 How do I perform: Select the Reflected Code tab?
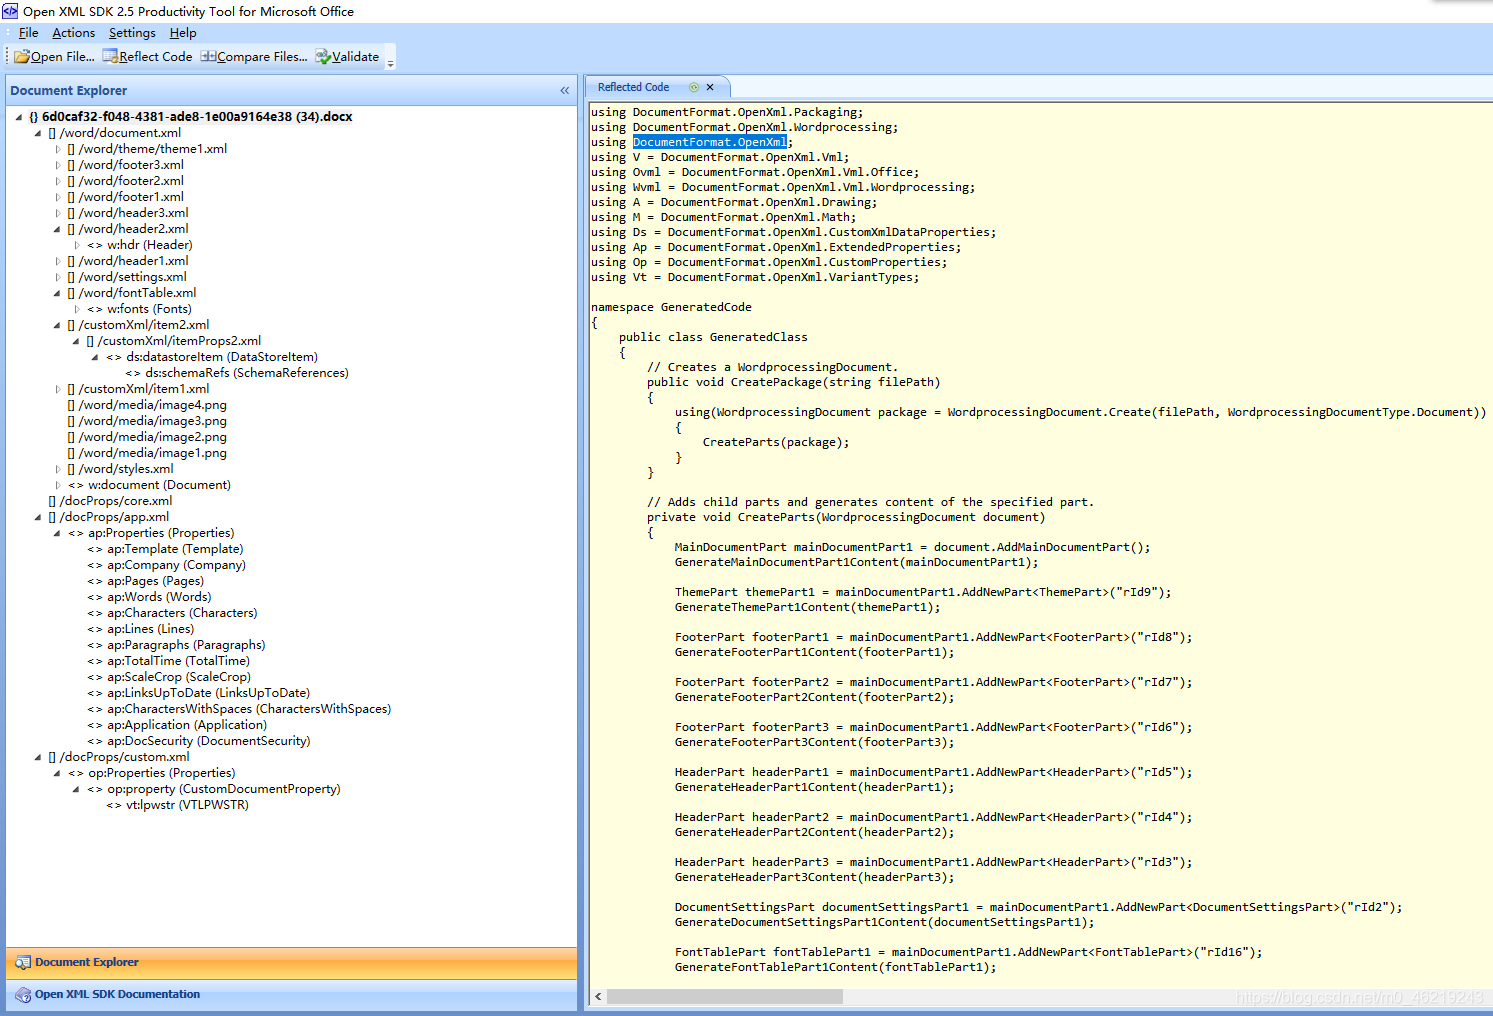click(633, 87)
